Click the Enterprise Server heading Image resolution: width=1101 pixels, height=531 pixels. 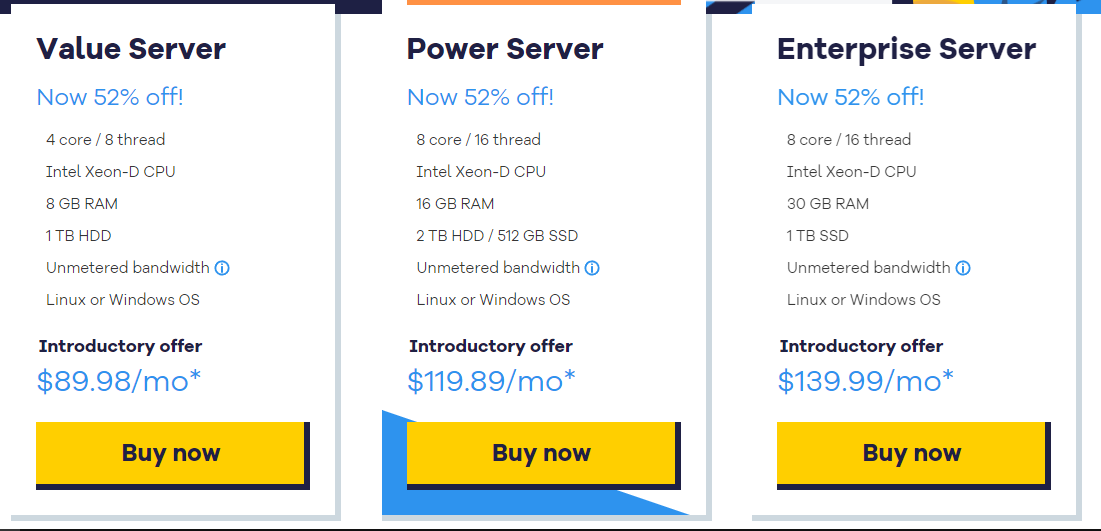point(906,49)
